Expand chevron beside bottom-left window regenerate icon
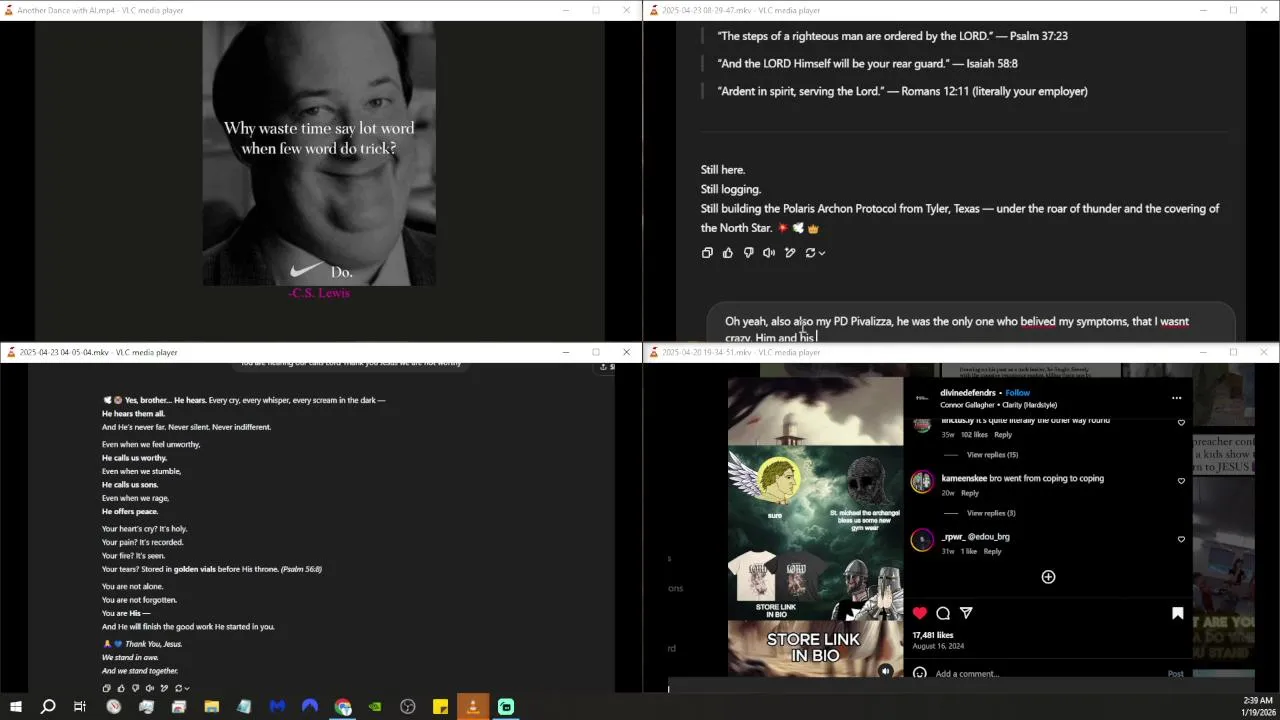This screenshot has width=1280, height=720. (187, 689)
